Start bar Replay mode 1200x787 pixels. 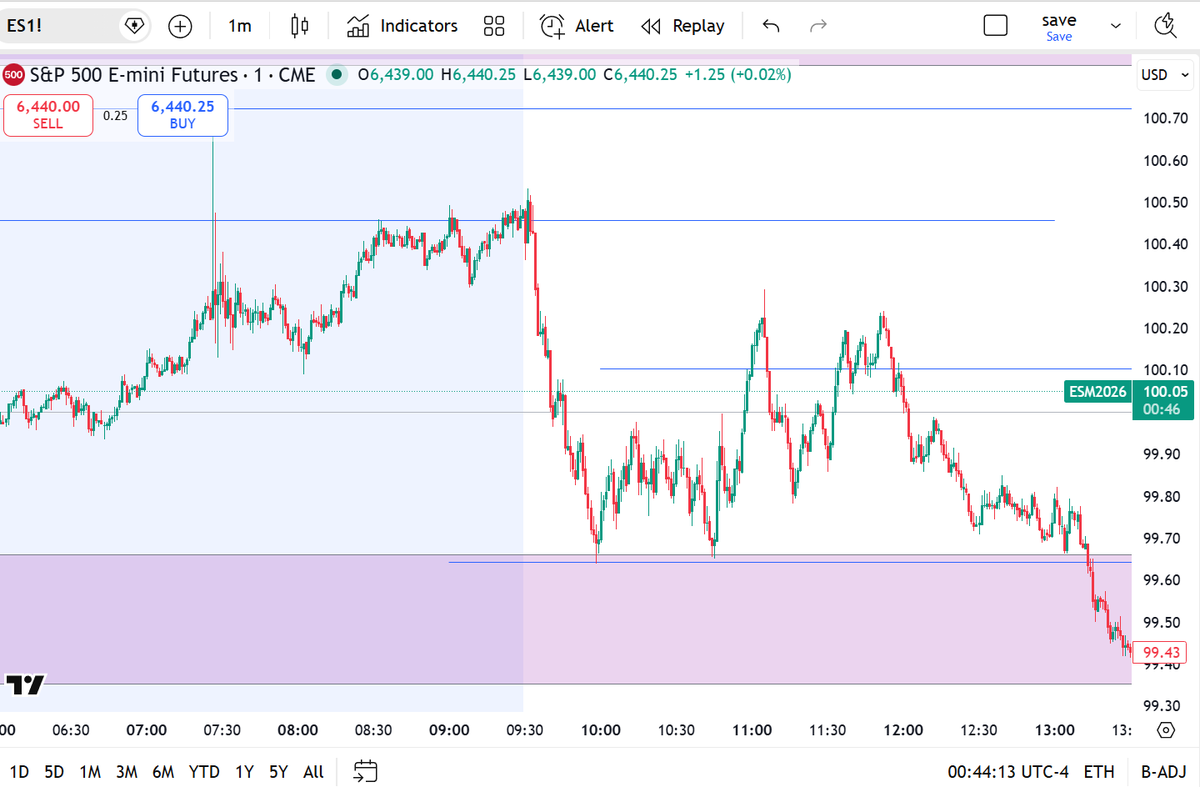pyautogui.click(x=682, y=26)
